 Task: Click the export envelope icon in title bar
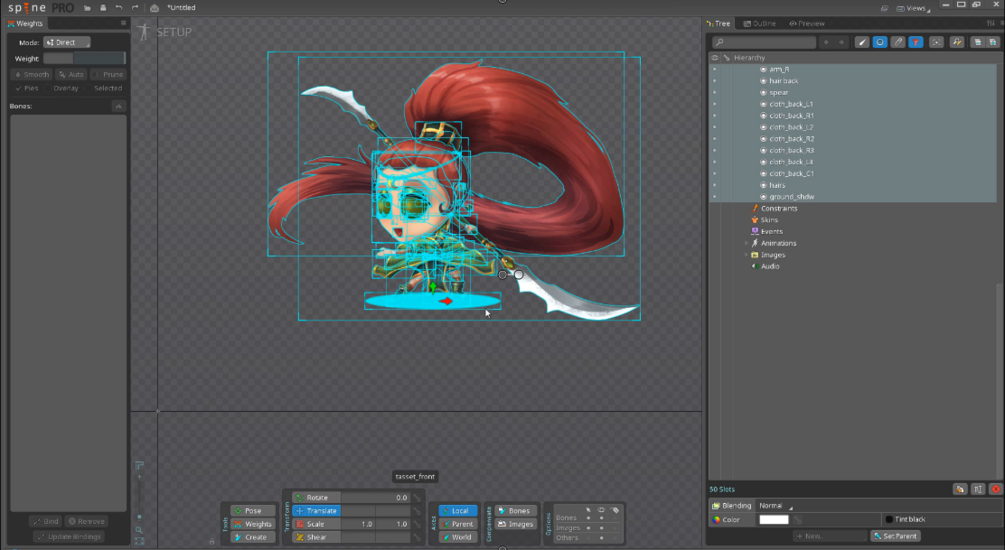[154, 8]
